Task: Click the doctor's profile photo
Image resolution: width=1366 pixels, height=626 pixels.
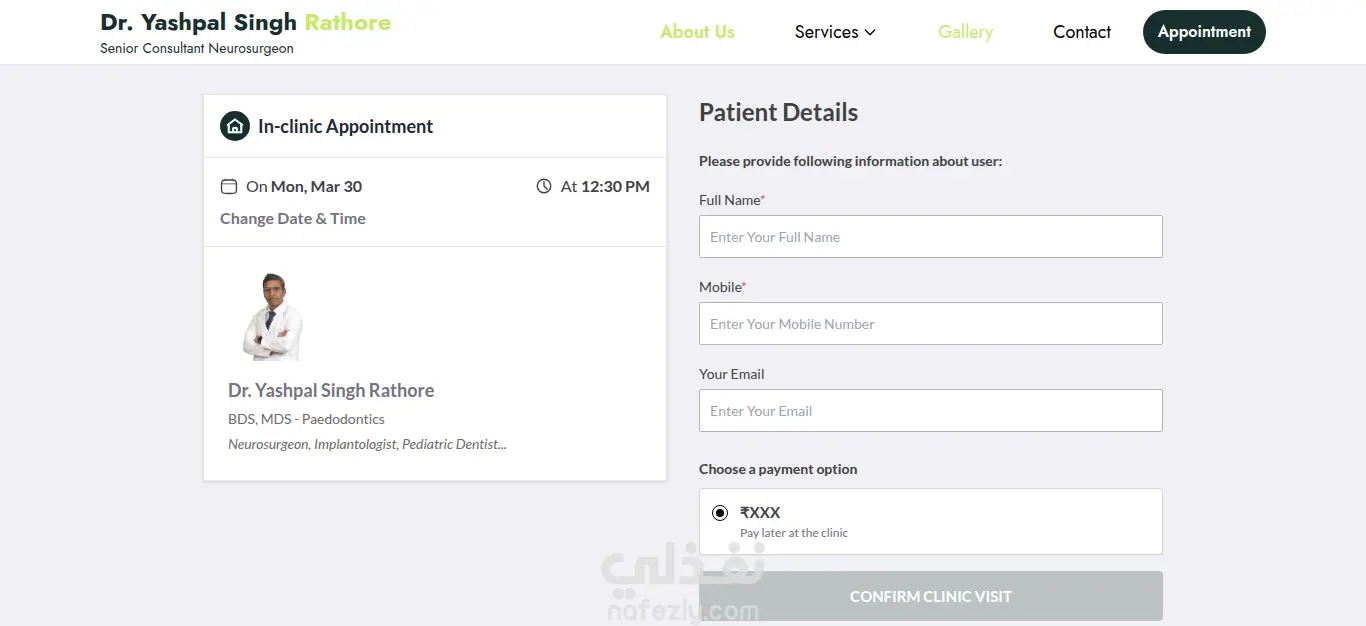Action: click(272, 317)
